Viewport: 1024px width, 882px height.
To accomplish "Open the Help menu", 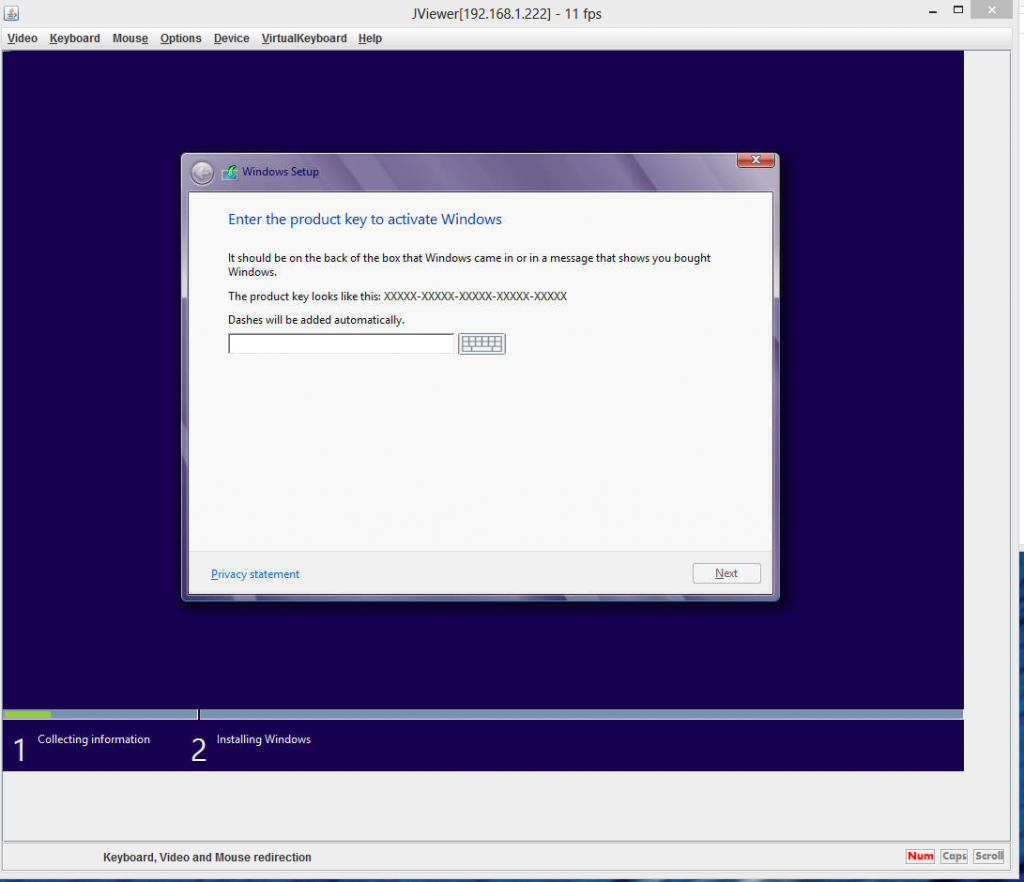I will tap(370, 39).
